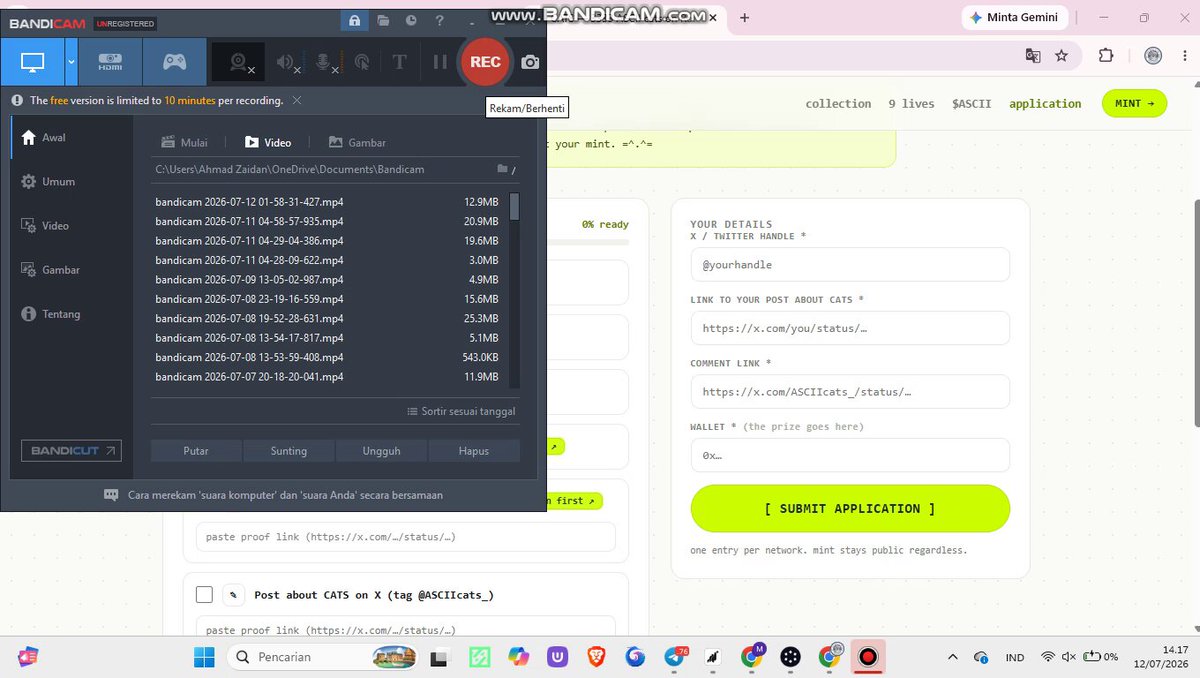The height and width of the screenshot is (678, 1200).
Task: Open the scheduled recording clock icon
Action: [x=411, y=20]
